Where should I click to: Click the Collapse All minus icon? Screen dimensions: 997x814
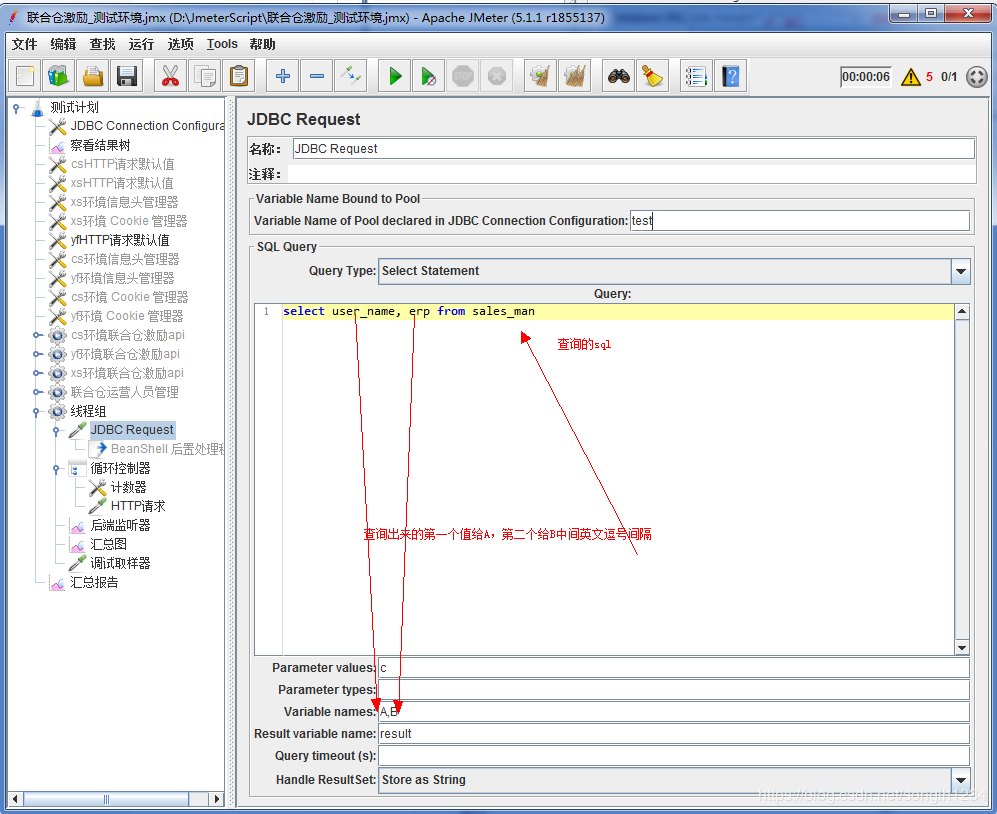317,77
